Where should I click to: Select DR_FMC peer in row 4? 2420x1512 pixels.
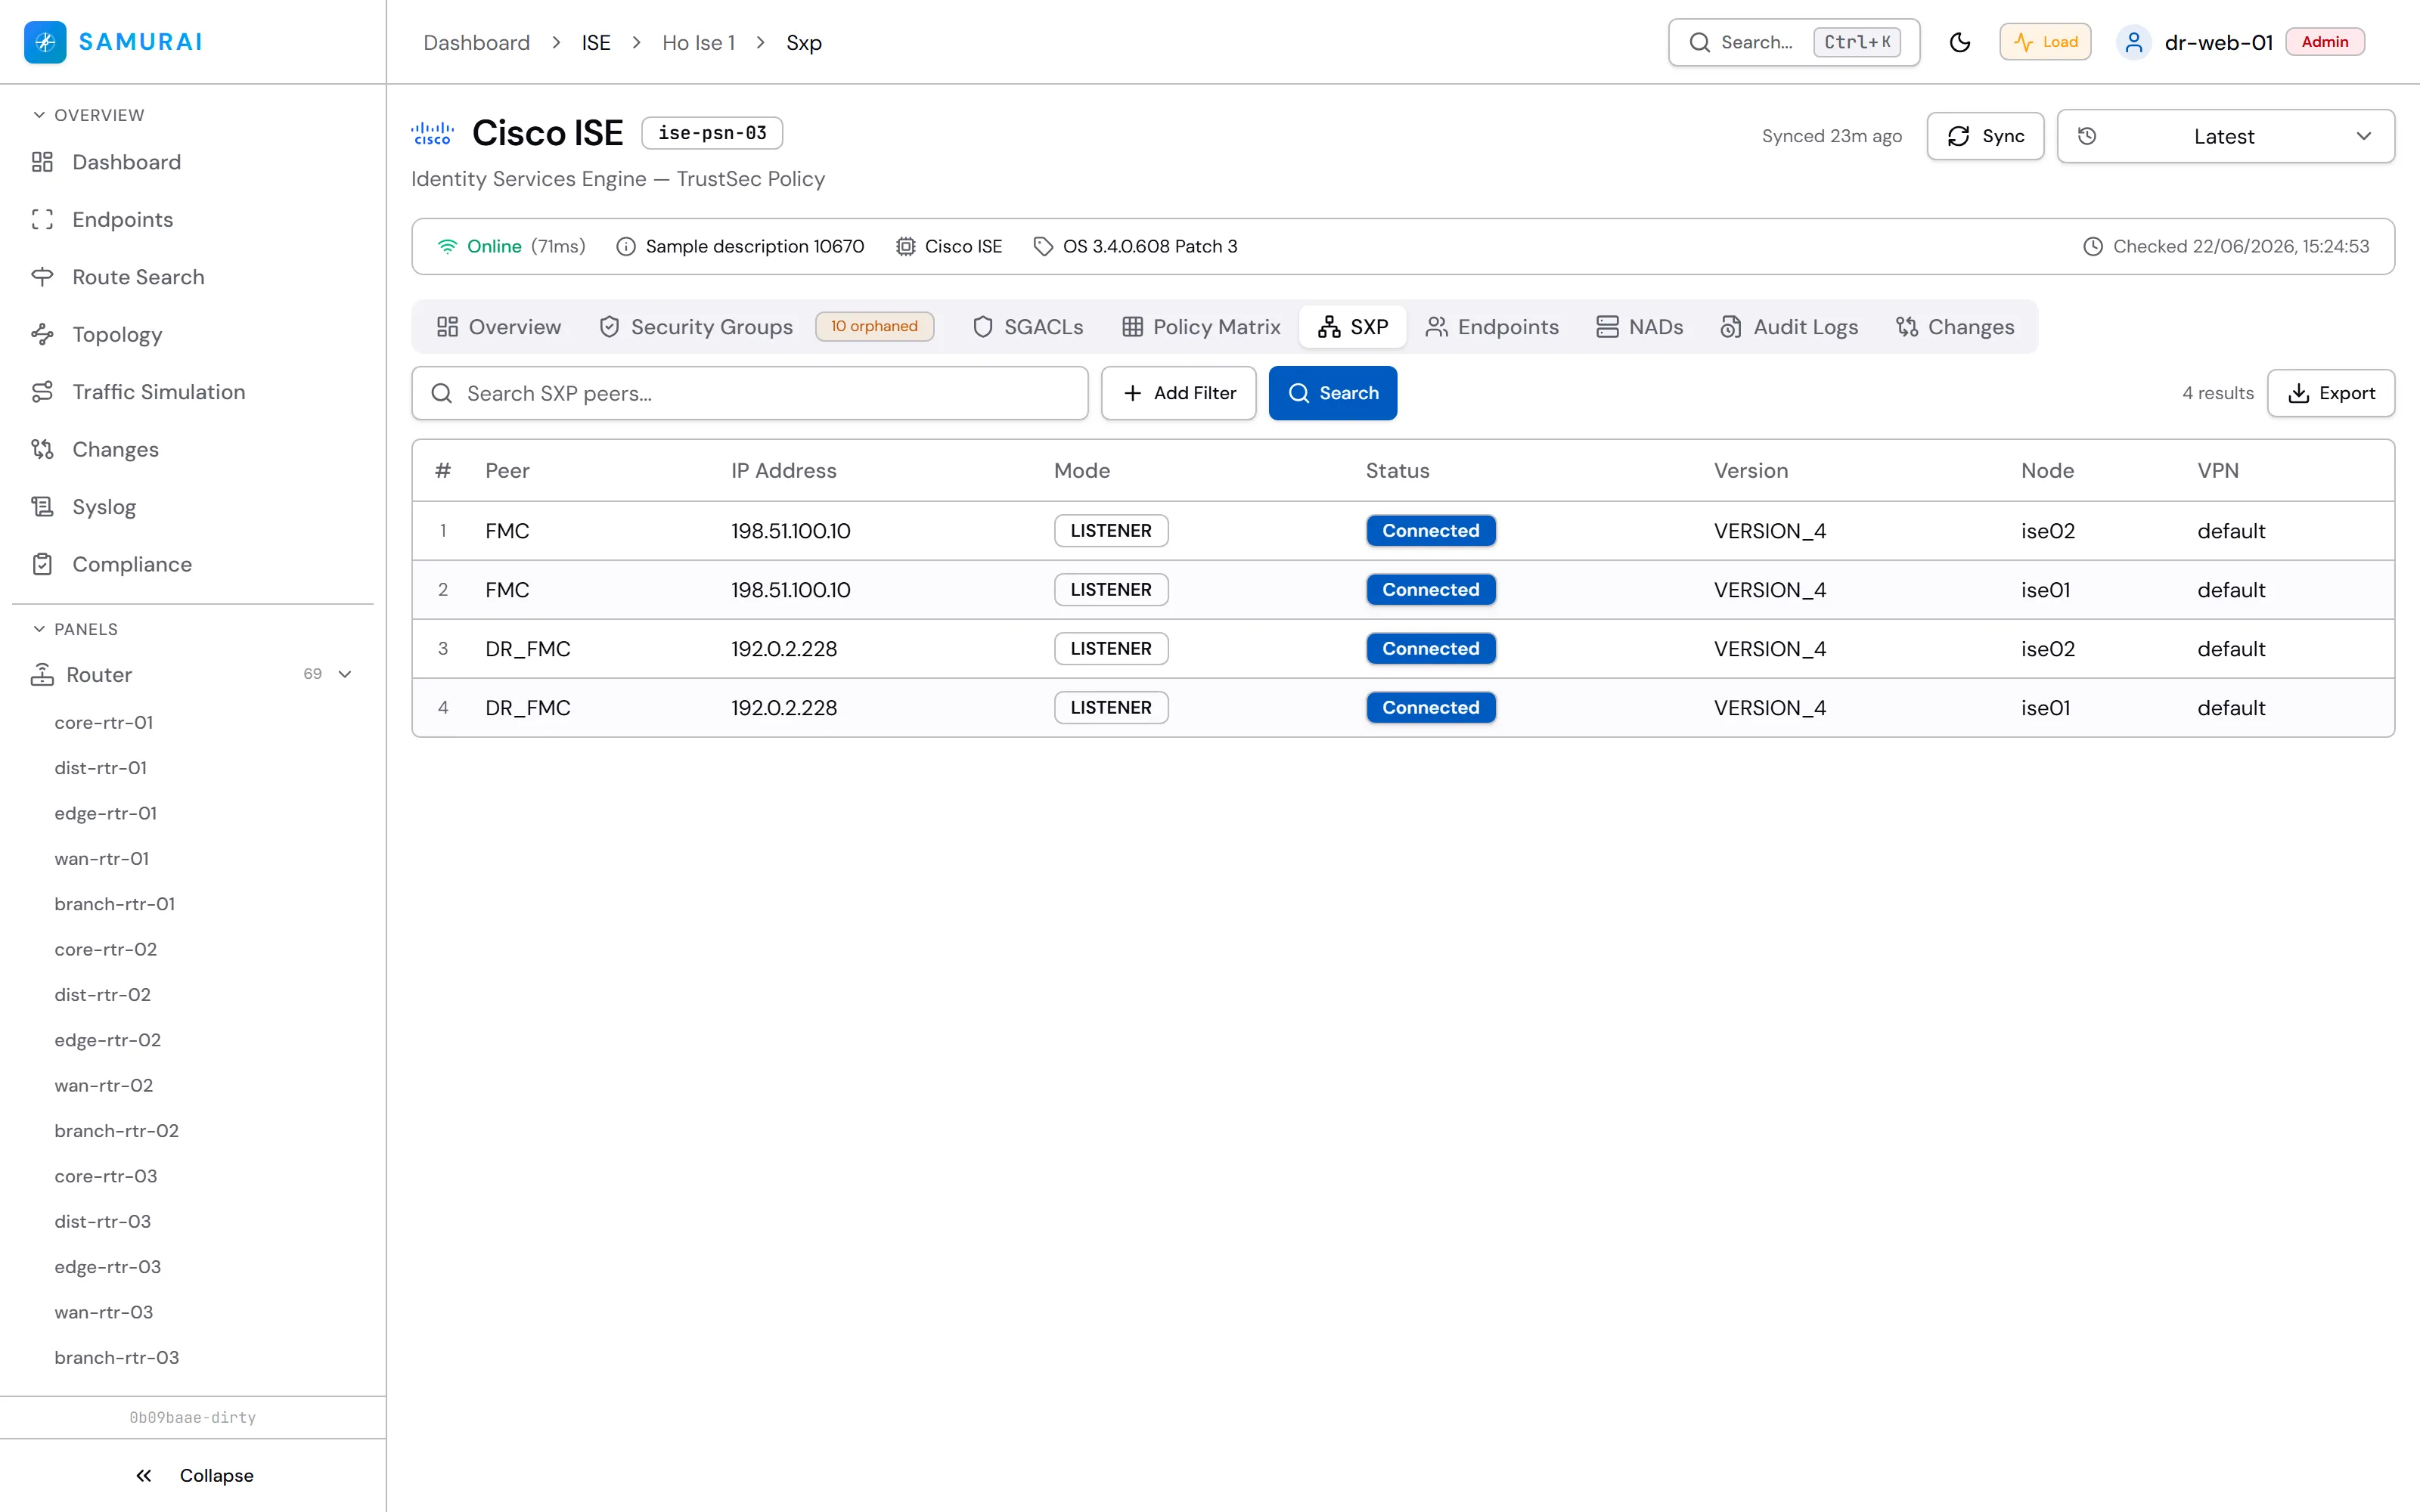(x=528, y=708)
